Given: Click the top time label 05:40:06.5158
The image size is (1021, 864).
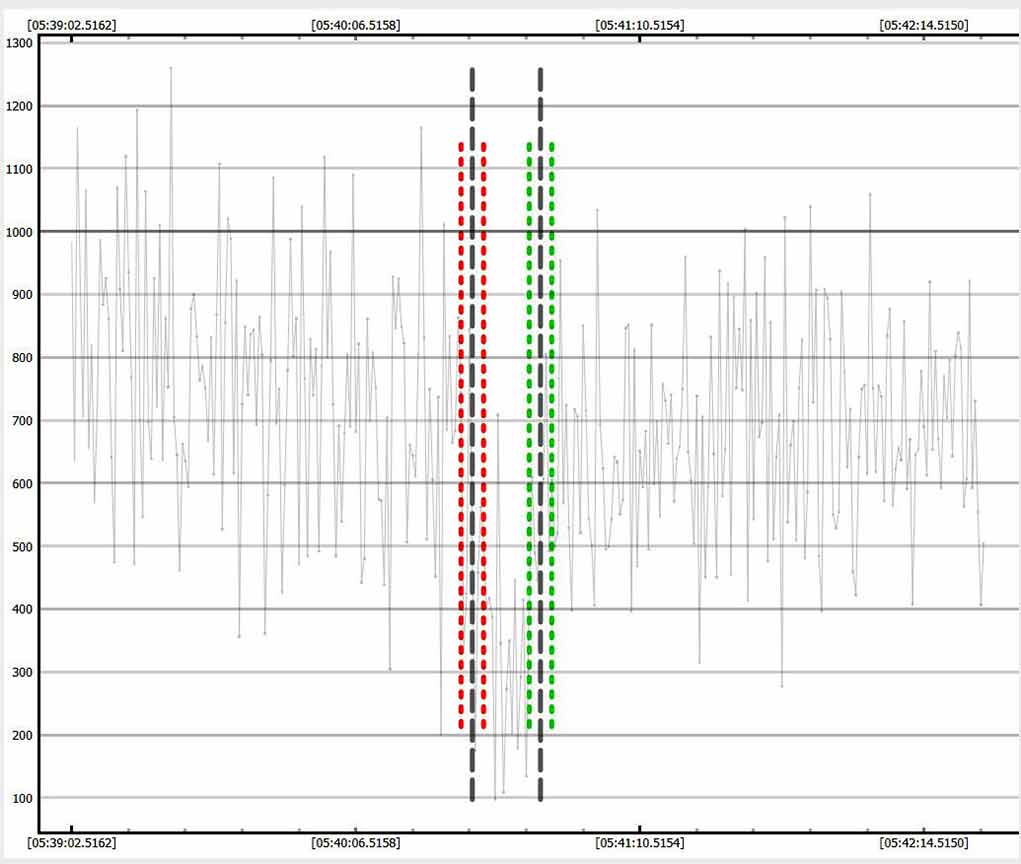Looking at the screenshot, I should pyautogui.click(x=356, y=25).
